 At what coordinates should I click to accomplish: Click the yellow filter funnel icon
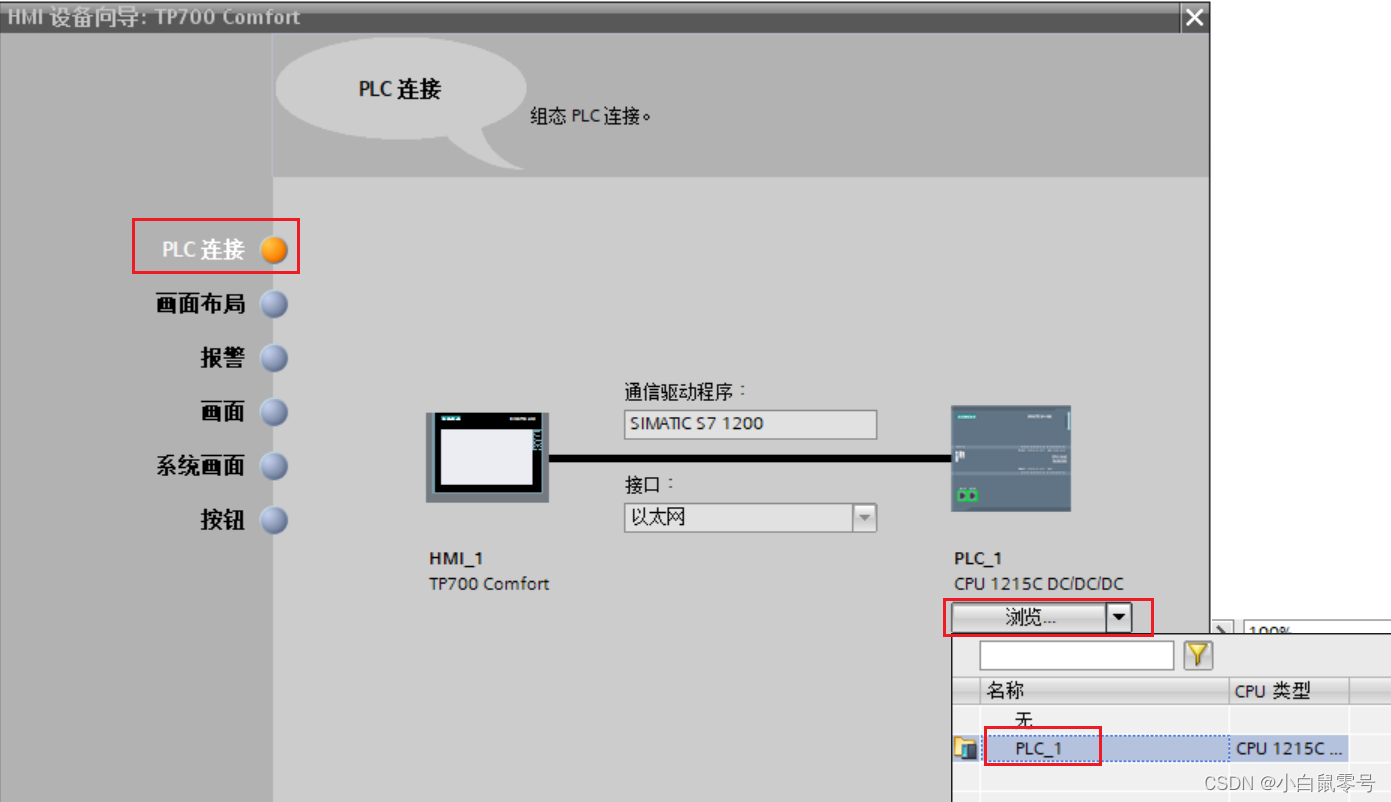(x=1198, y=655)
